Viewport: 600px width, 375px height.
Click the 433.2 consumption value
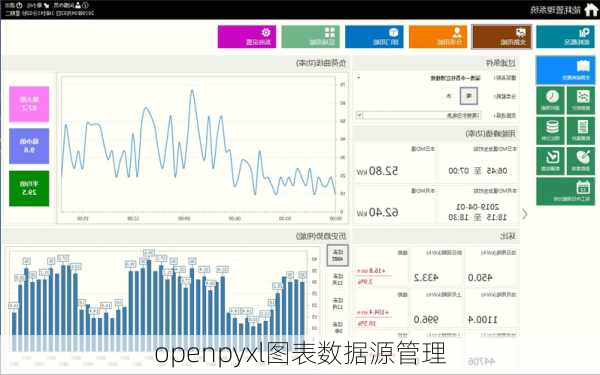pos(426,278)
